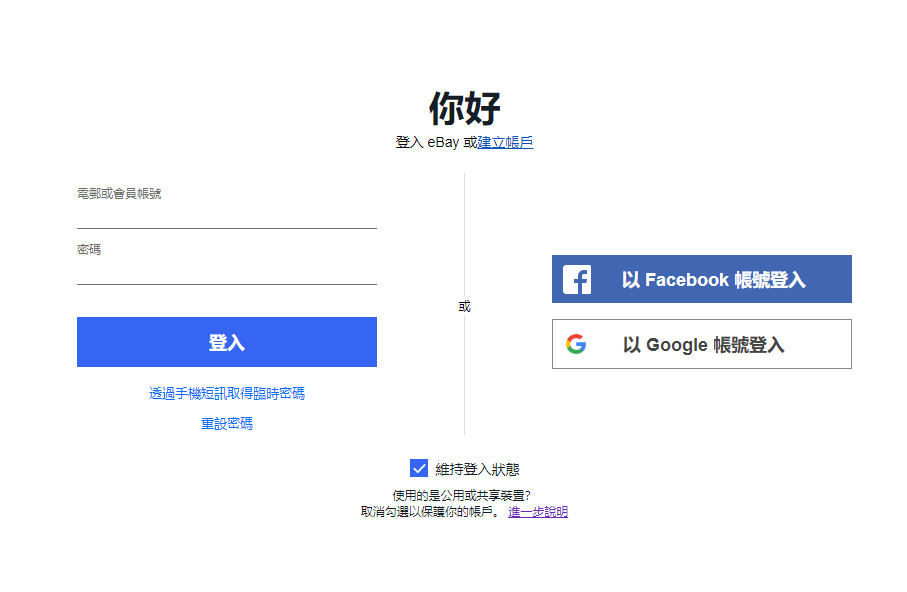Open 透過手機短訊取得臨時密碼 link
Screen dimensions: 907x592
pyautogui.click(x=227, y=394)
